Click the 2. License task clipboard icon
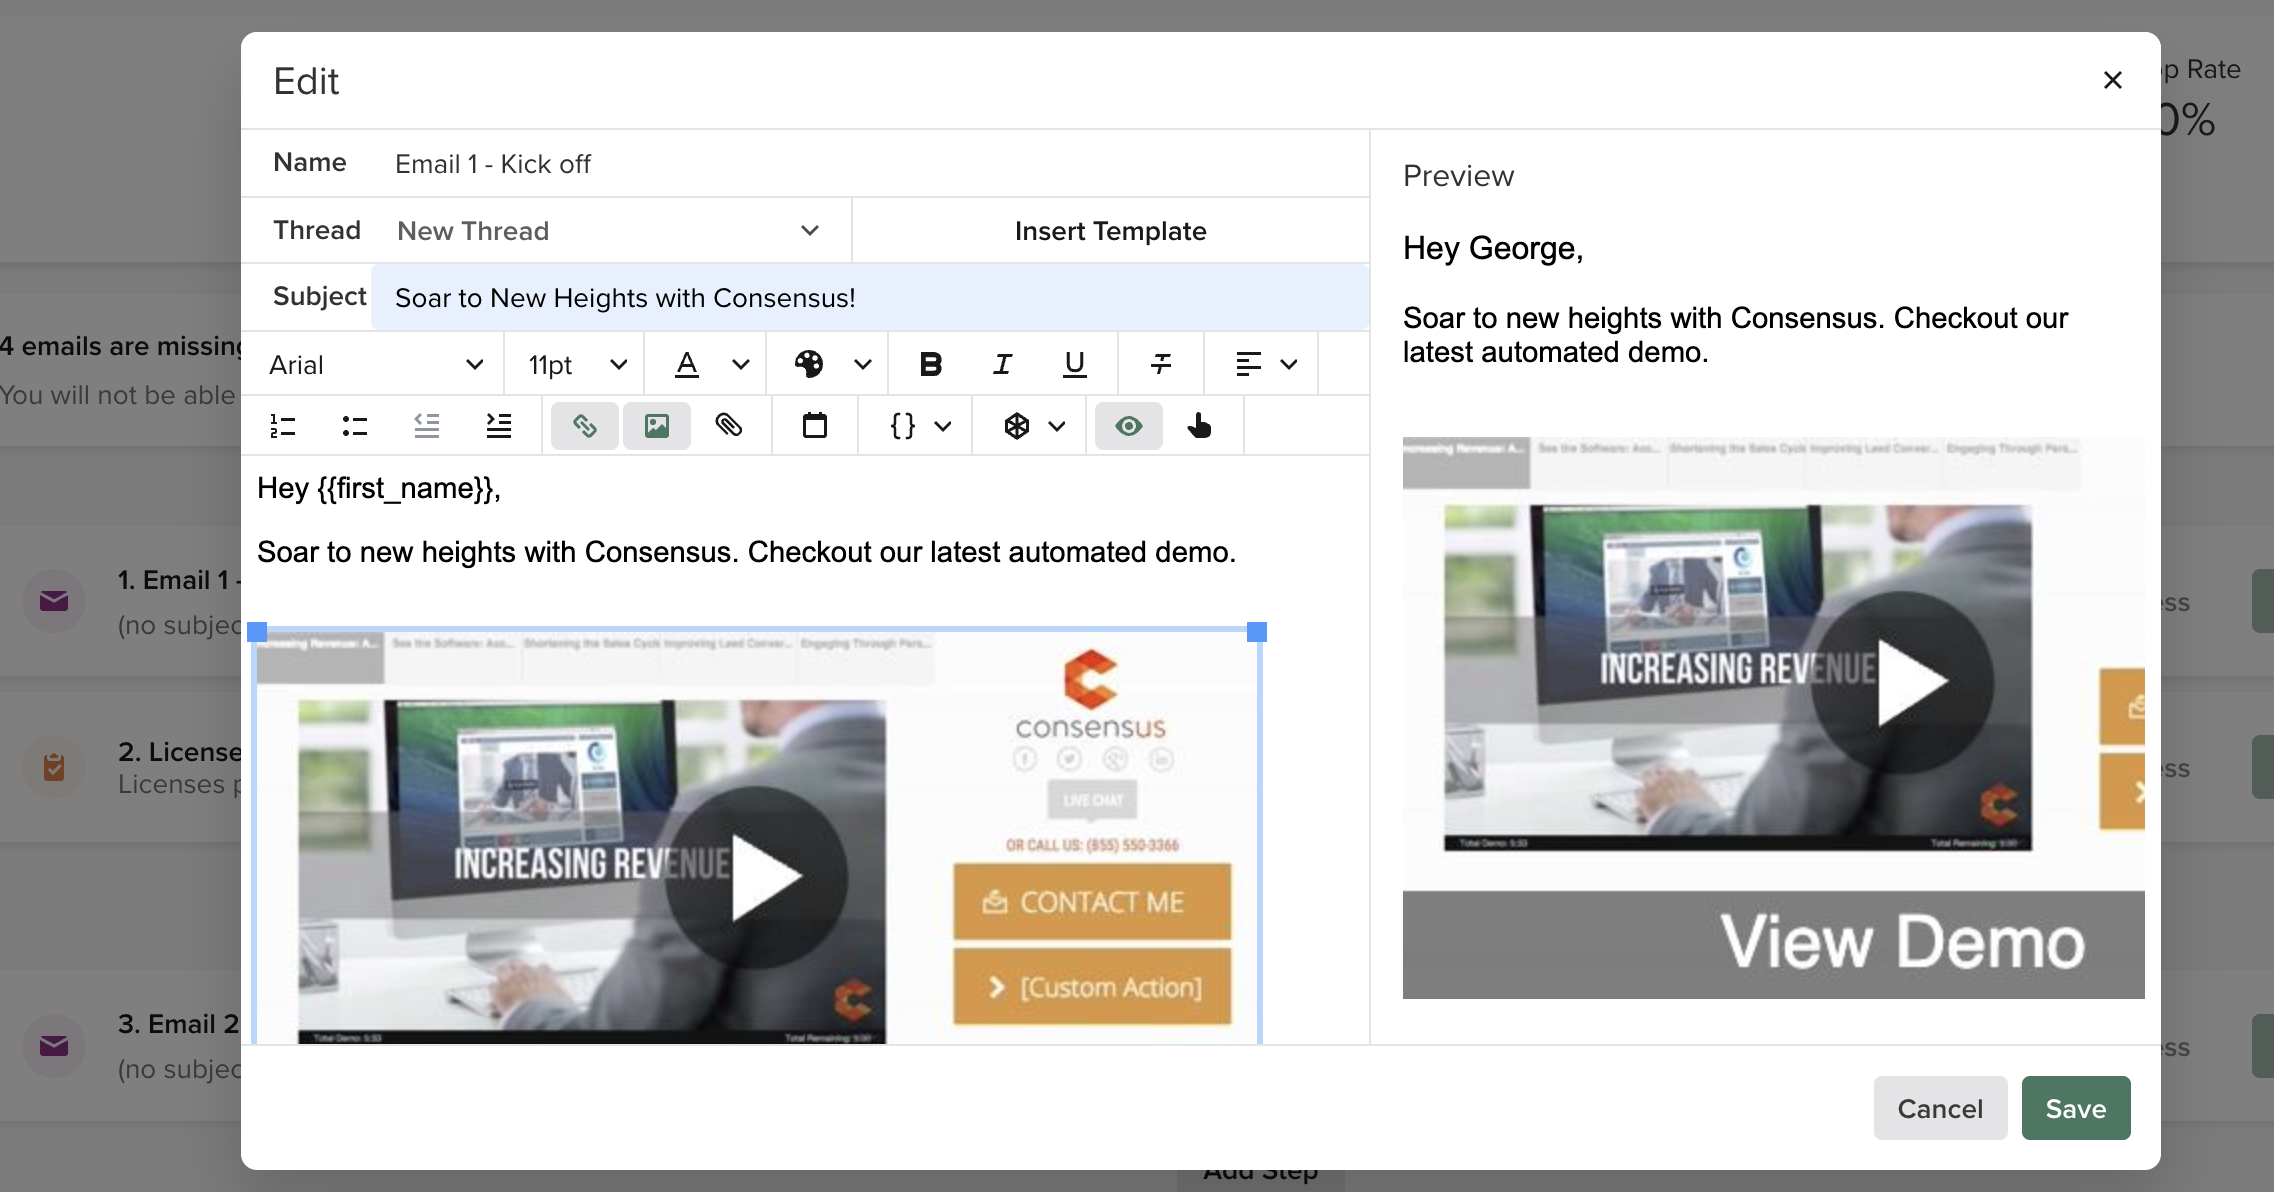This screenshot has height=1192, width=2274. pyautogui.click(x=54, y=767)
